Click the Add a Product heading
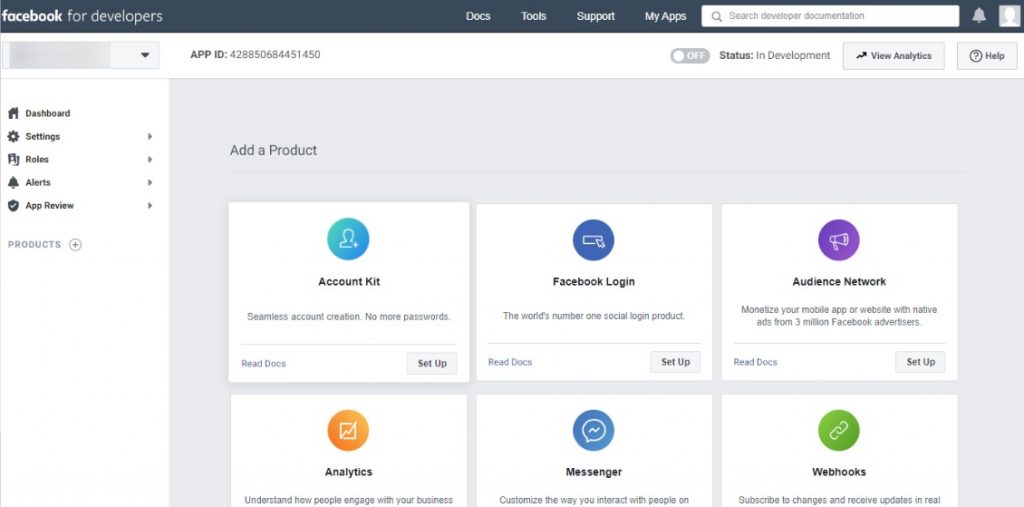Screen dimensions: 1024x507 (x=273, y=150)
